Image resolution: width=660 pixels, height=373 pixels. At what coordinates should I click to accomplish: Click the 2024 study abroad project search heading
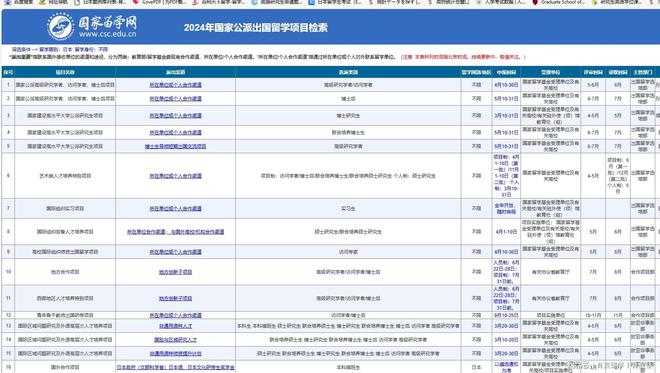[255, 28]
